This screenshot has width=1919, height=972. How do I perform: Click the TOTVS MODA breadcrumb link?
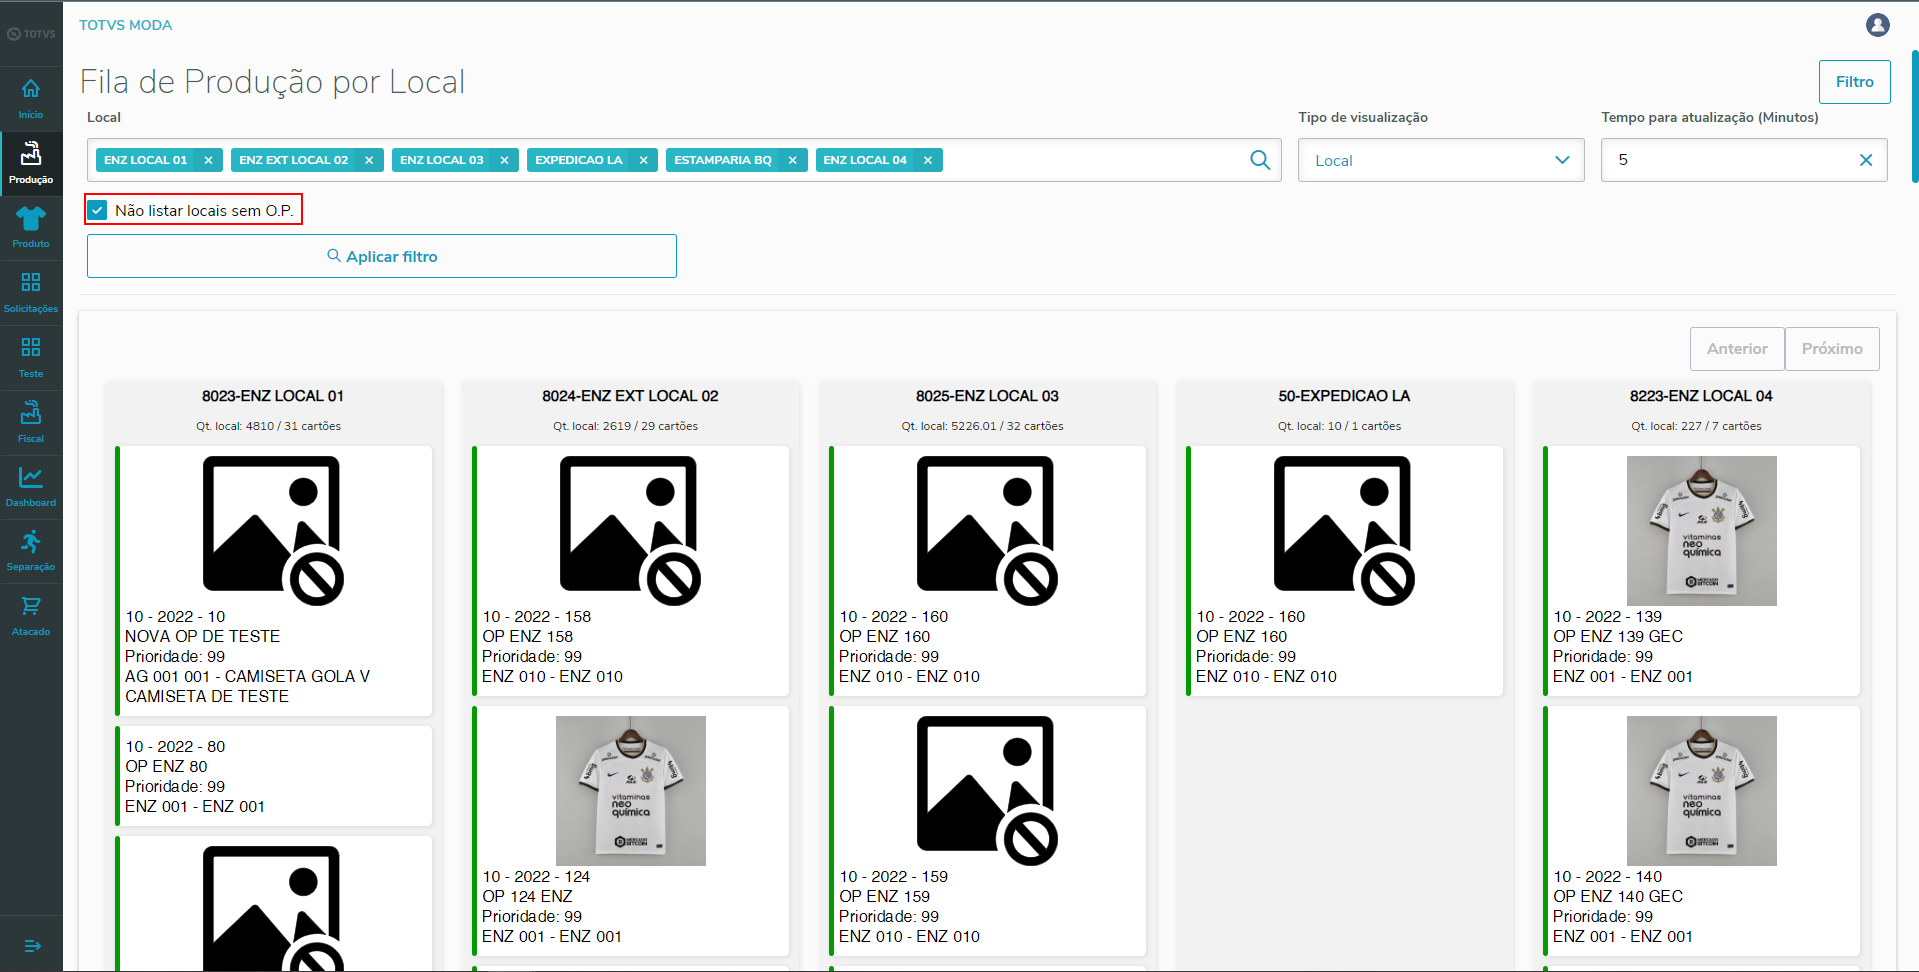coord(126,25)
